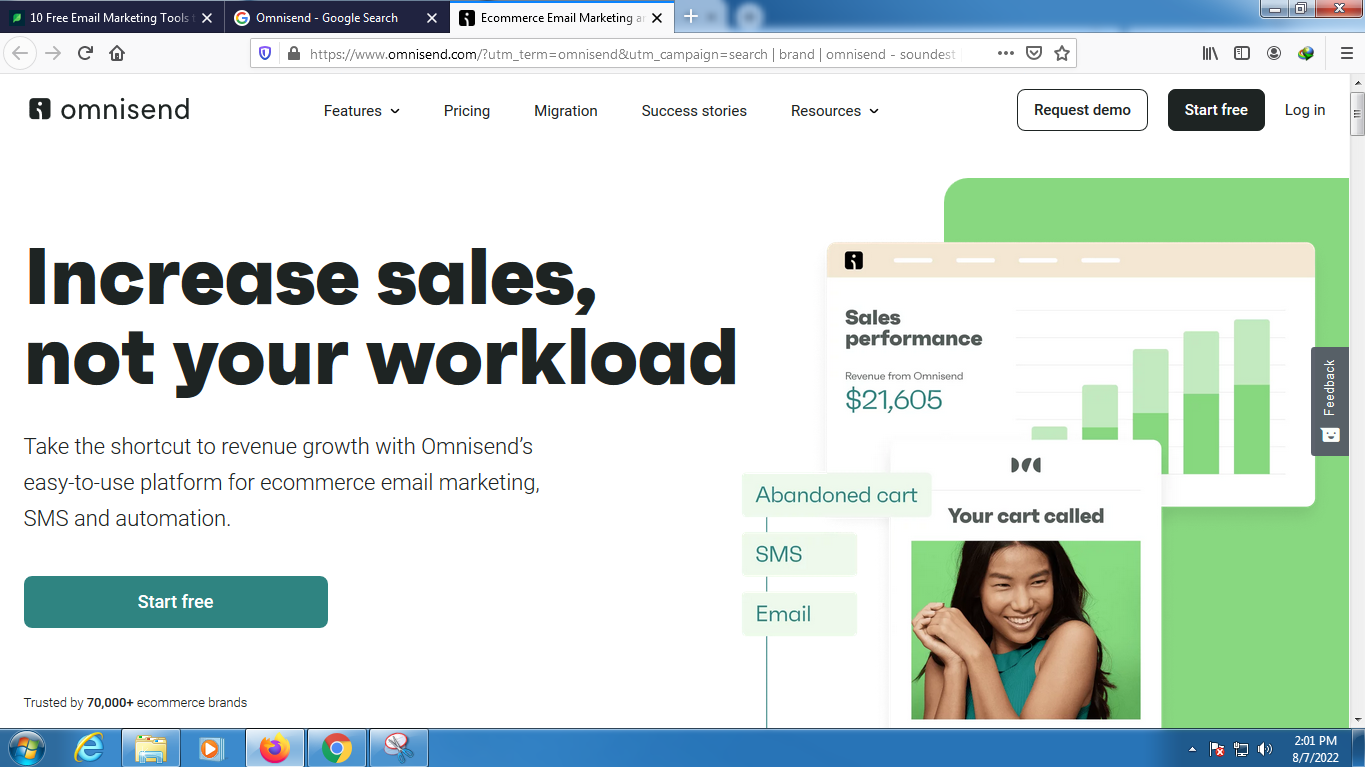Close the Ecommerce Email Marketing tab
Image resolution: width=1365 pixels, height=767 pixels.
pos(657,18)
